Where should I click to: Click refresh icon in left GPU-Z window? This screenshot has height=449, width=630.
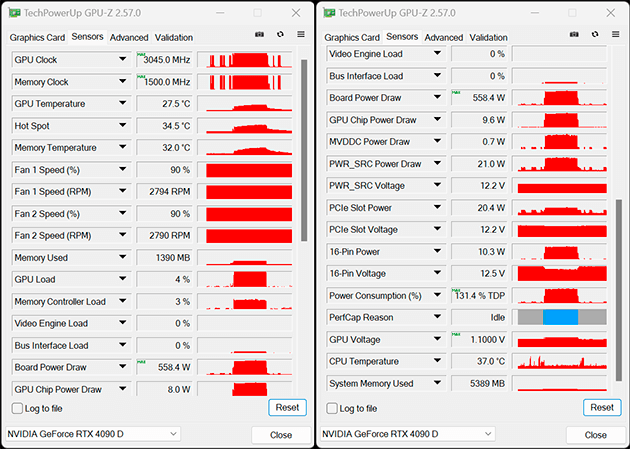pyautogui.click(x=280, y=35)
